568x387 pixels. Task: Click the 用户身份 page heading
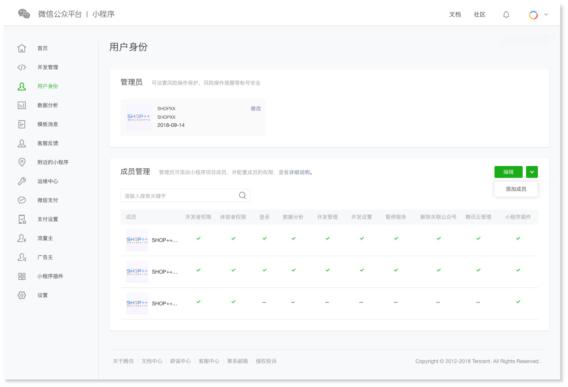point(128,47)
